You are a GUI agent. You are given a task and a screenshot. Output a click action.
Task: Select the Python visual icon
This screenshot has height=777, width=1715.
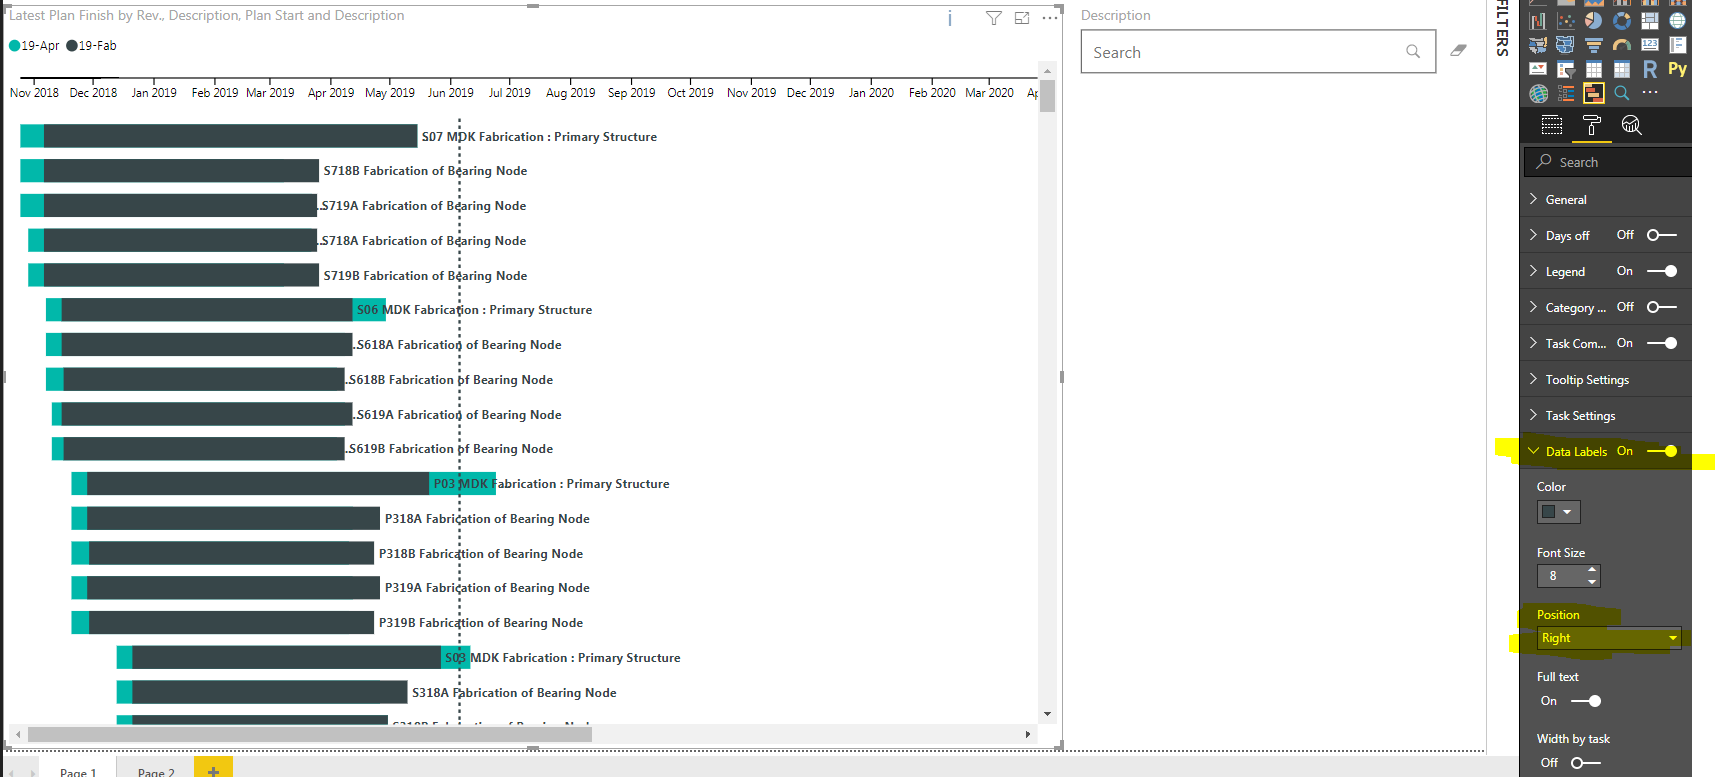coord(1678,69)
